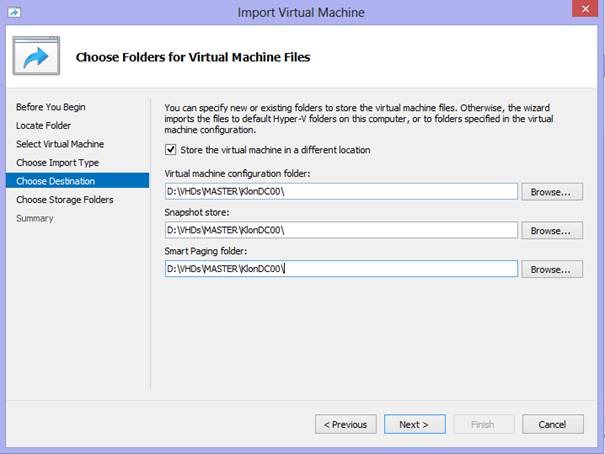Jump to the Choose Storage Folders step

coord(64,199)
